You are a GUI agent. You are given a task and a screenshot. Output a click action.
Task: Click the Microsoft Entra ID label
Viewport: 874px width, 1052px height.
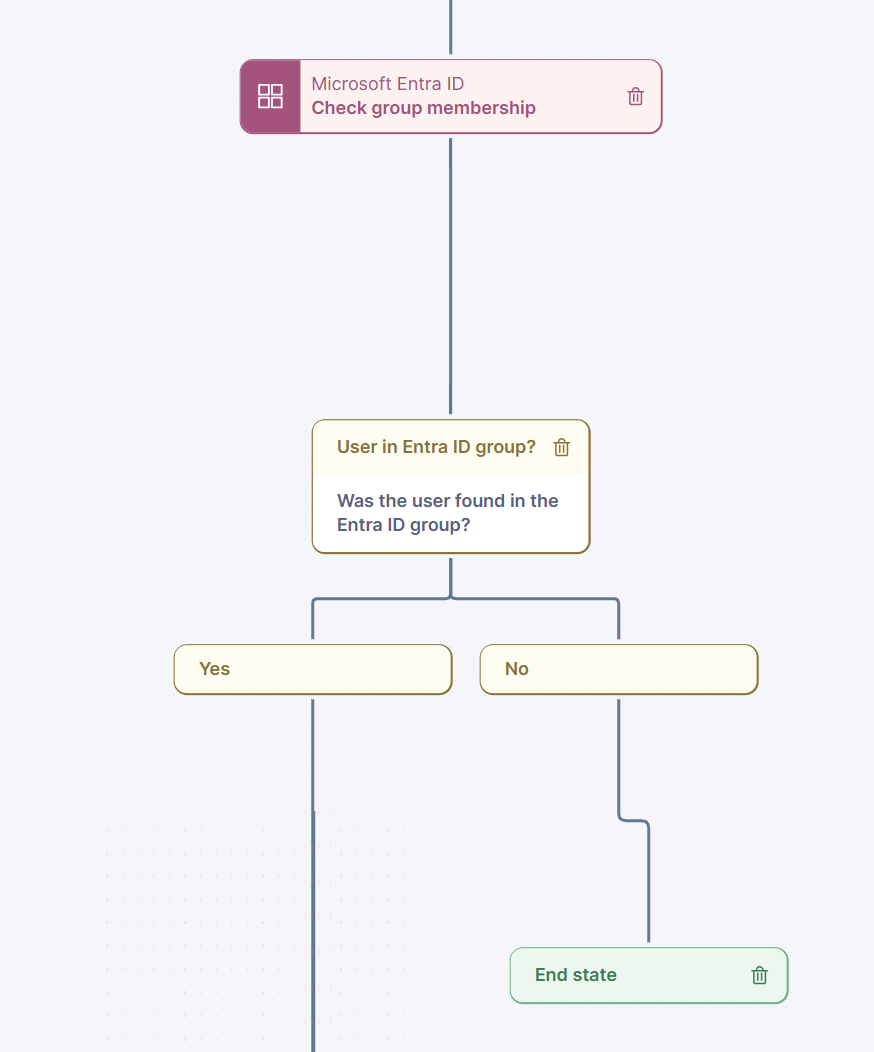(387, 84)
